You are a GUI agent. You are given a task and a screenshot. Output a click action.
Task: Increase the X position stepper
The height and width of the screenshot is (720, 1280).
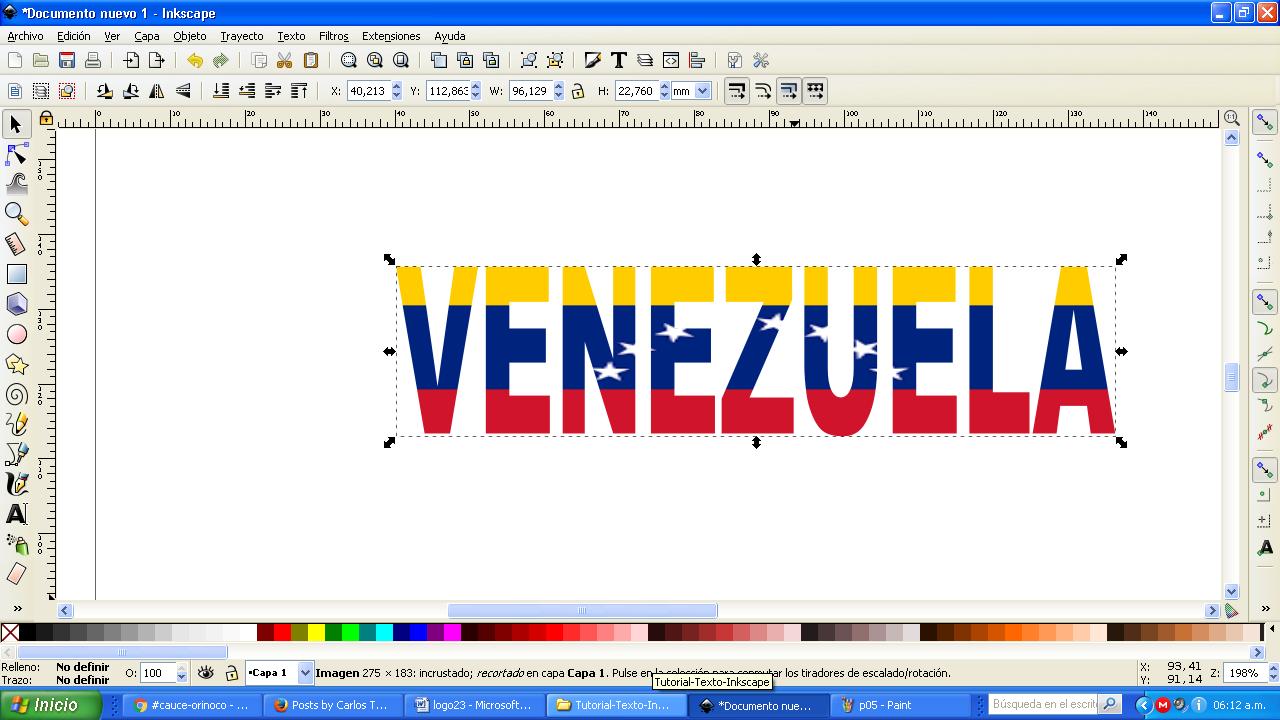pyautogui.click(x=396, y=86)
